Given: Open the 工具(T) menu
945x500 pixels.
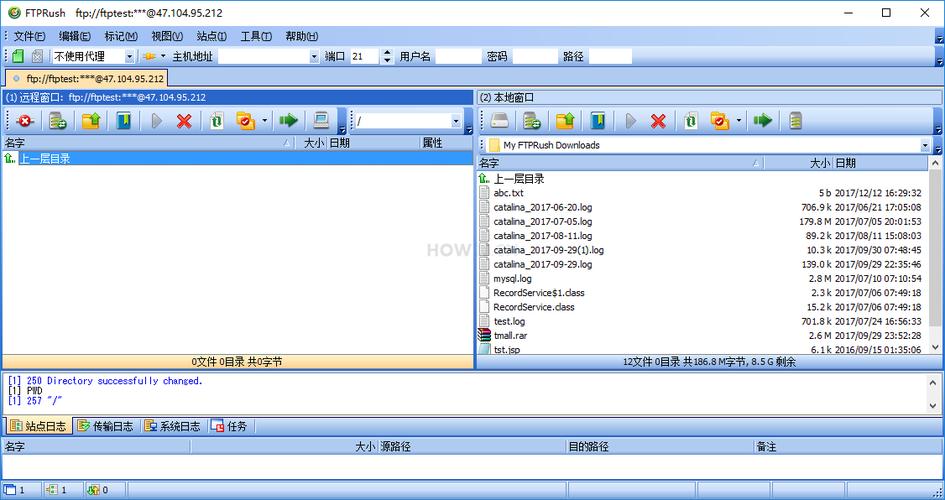Looking at the screenshot, I should pyautogui.click(x=256, y=36).
